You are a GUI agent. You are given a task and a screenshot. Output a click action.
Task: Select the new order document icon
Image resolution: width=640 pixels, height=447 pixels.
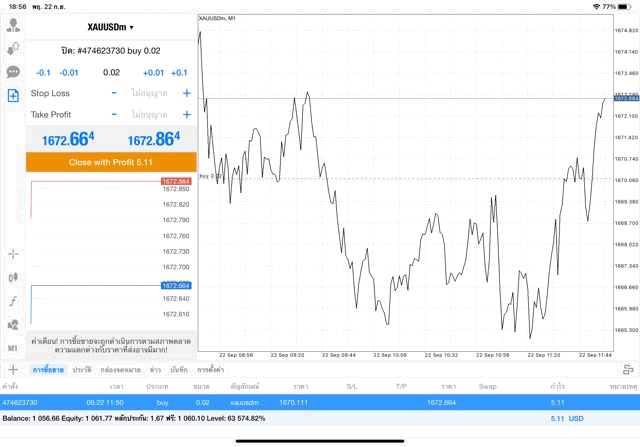(13, 95)
